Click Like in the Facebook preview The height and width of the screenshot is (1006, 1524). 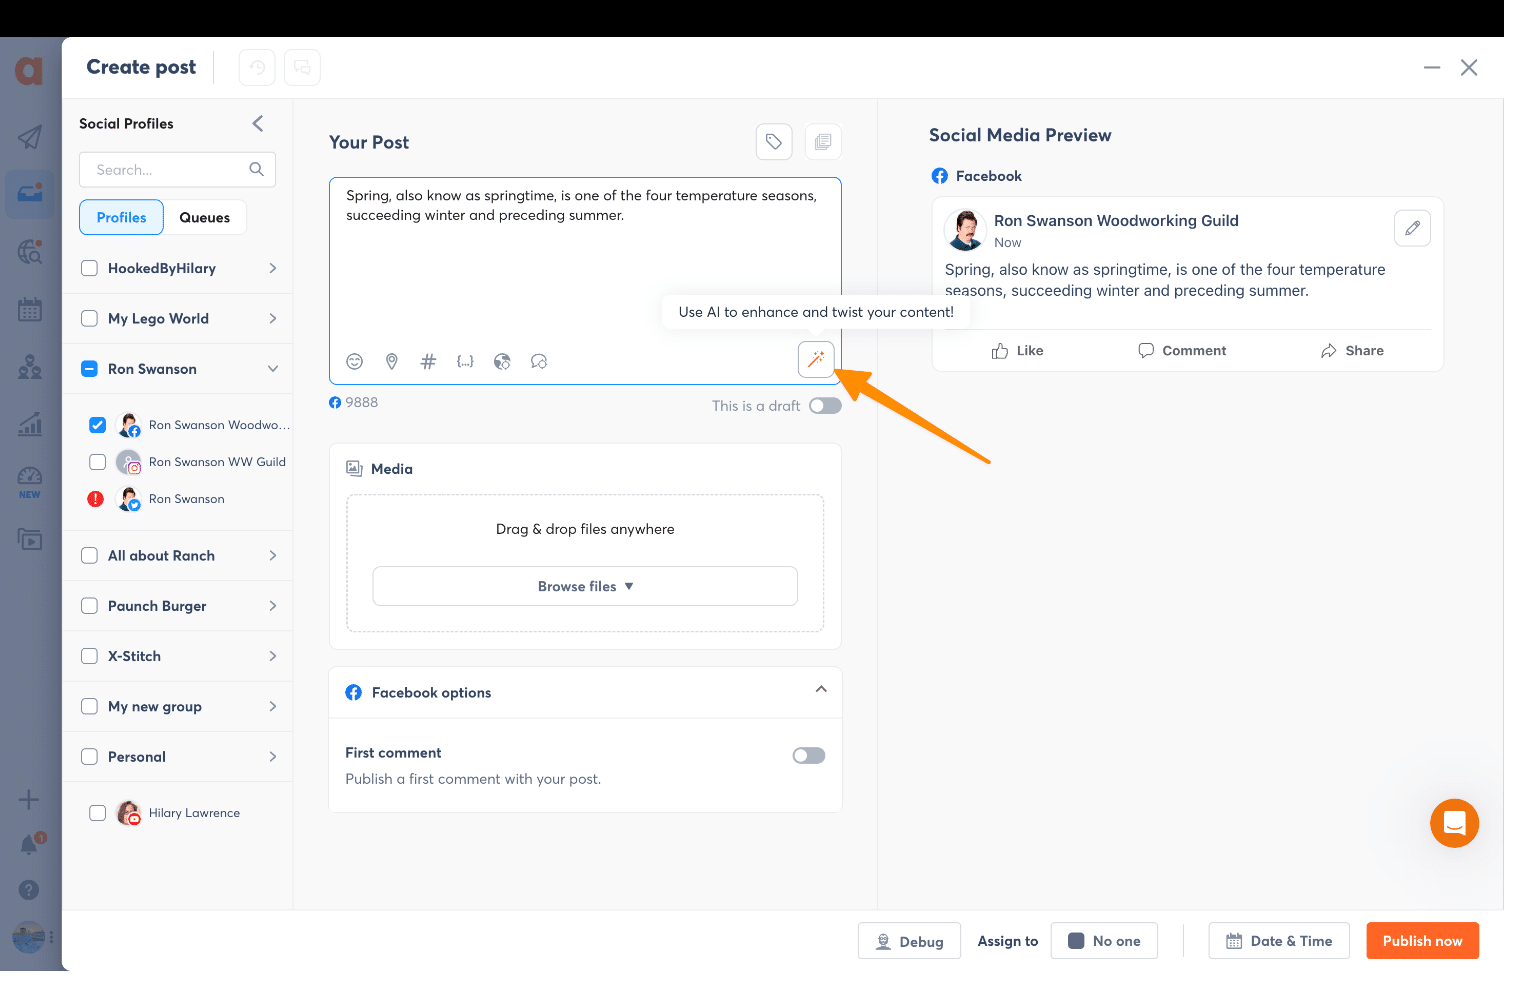pos(1017,351)
